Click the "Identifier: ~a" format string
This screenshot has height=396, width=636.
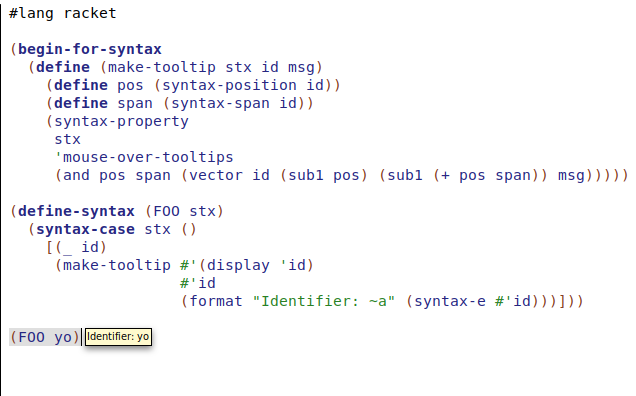[x=324, y=301]
